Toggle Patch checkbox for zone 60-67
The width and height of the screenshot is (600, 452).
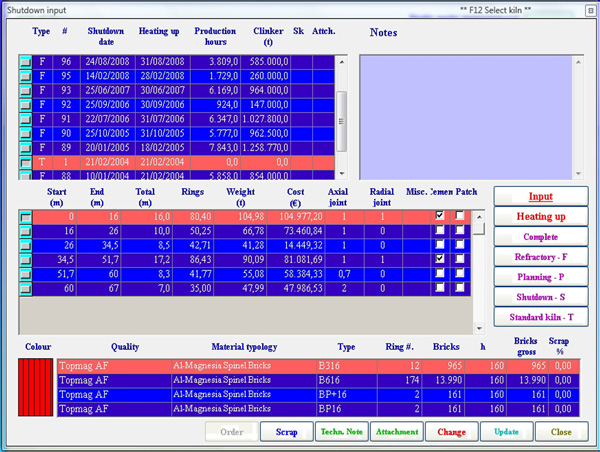pos(460,287)
